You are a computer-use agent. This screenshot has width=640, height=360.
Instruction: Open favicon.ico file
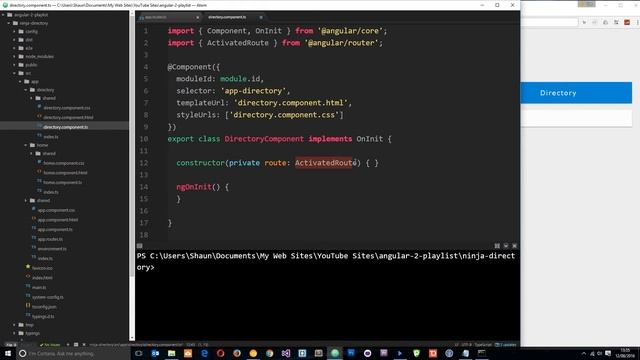coord(42,268)
